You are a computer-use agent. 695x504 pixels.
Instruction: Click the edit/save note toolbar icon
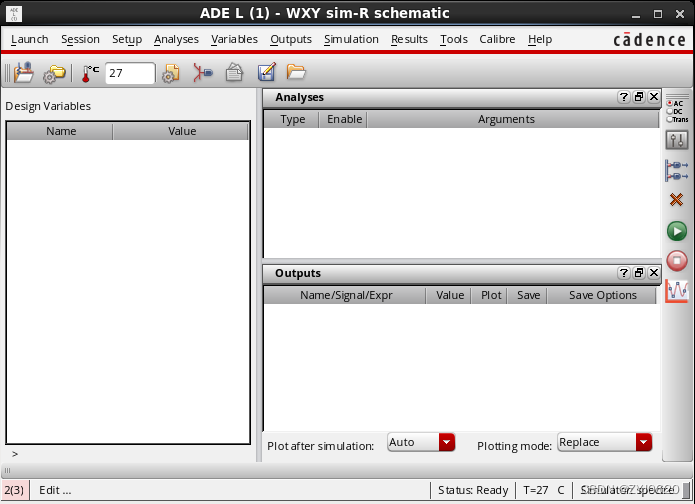point(266,72)
